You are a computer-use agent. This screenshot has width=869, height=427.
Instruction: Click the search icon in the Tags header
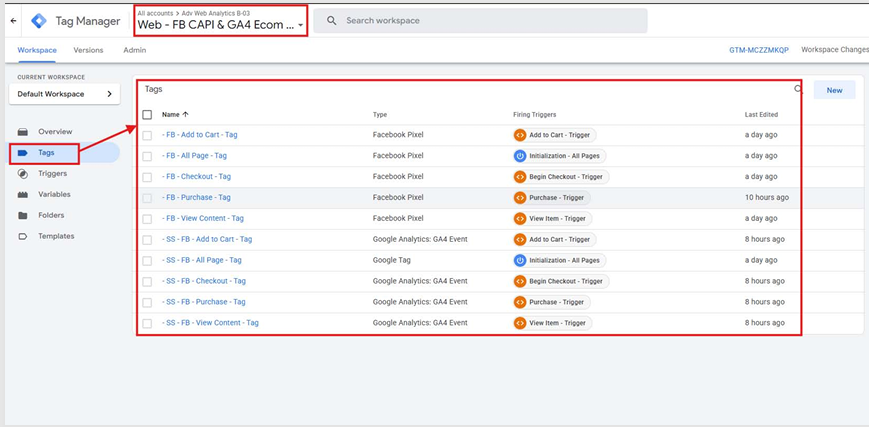(x=798, y=89)
